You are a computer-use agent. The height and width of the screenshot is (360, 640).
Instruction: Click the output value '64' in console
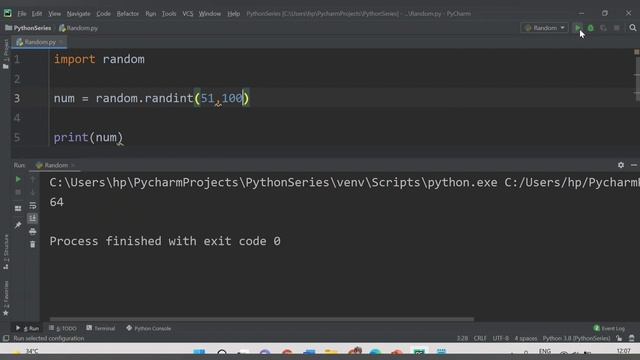pyautogui.click(x=56, y=202)
